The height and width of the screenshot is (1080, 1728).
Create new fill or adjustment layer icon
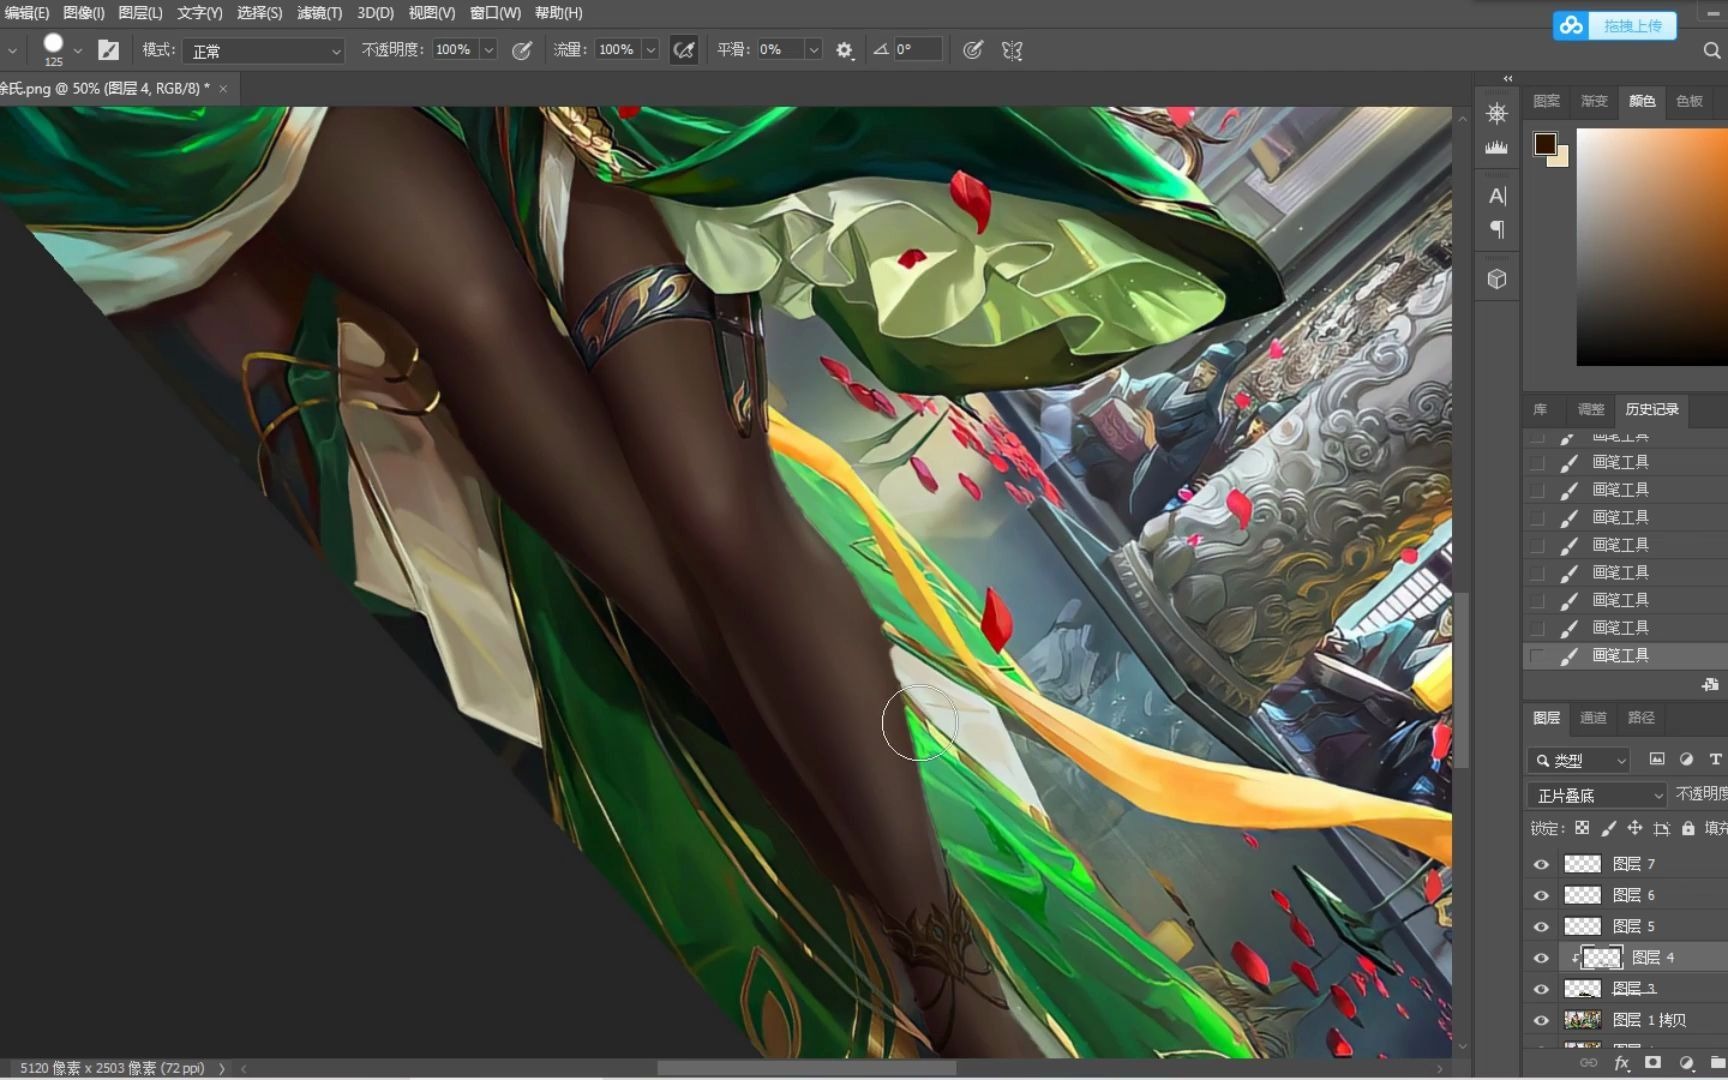click(x=1686, y=1063)
